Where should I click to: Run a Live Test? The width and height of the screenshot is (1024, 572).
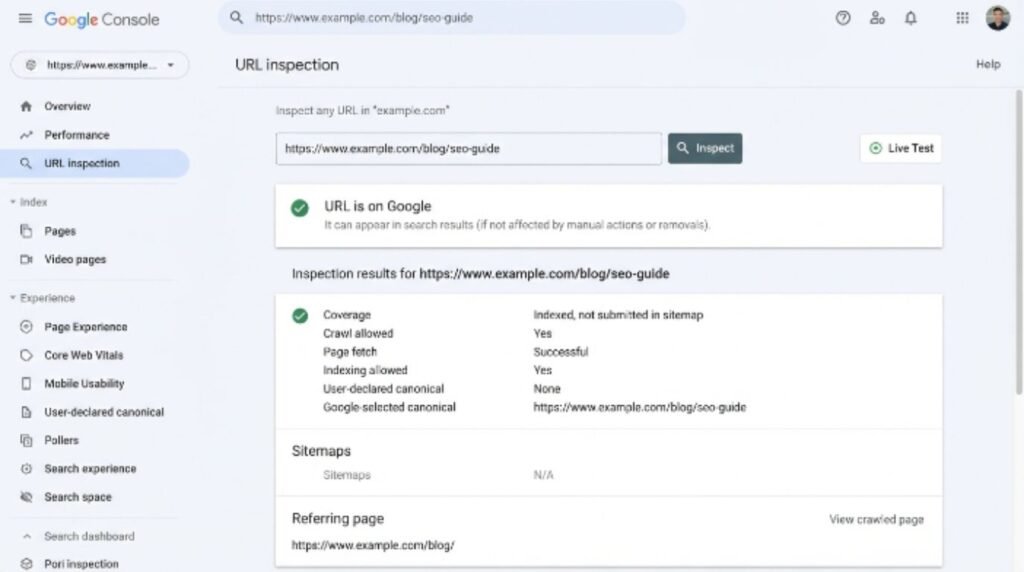(901, 148)
